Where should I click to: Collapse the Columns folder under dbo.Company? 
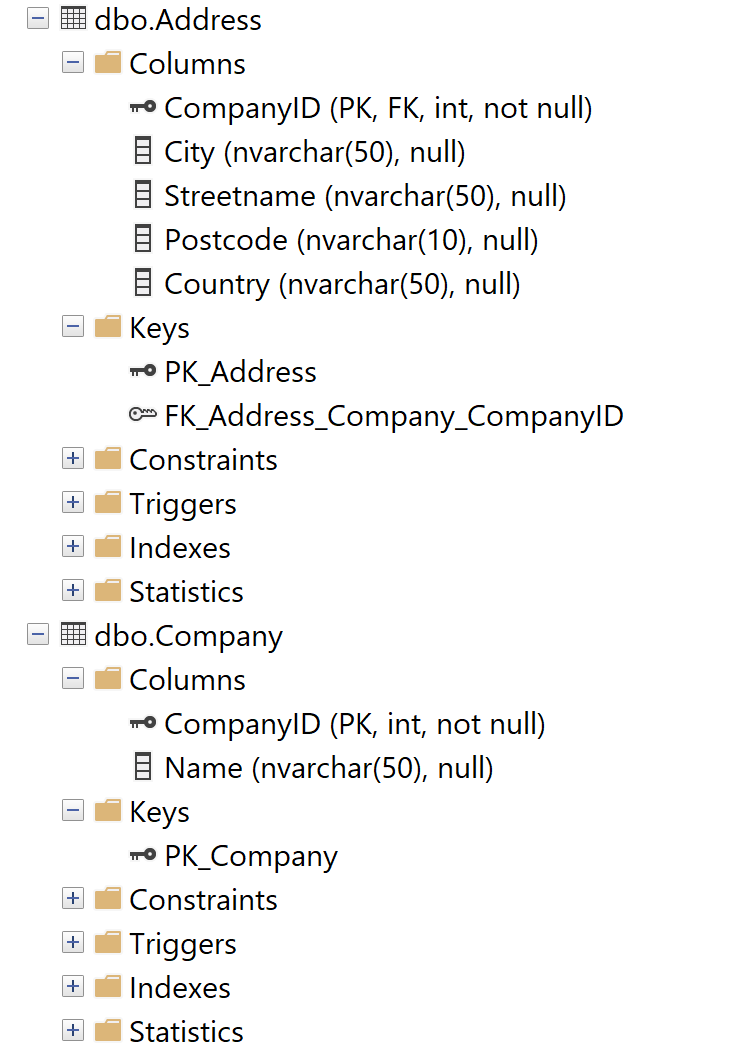tap(73, 680)
